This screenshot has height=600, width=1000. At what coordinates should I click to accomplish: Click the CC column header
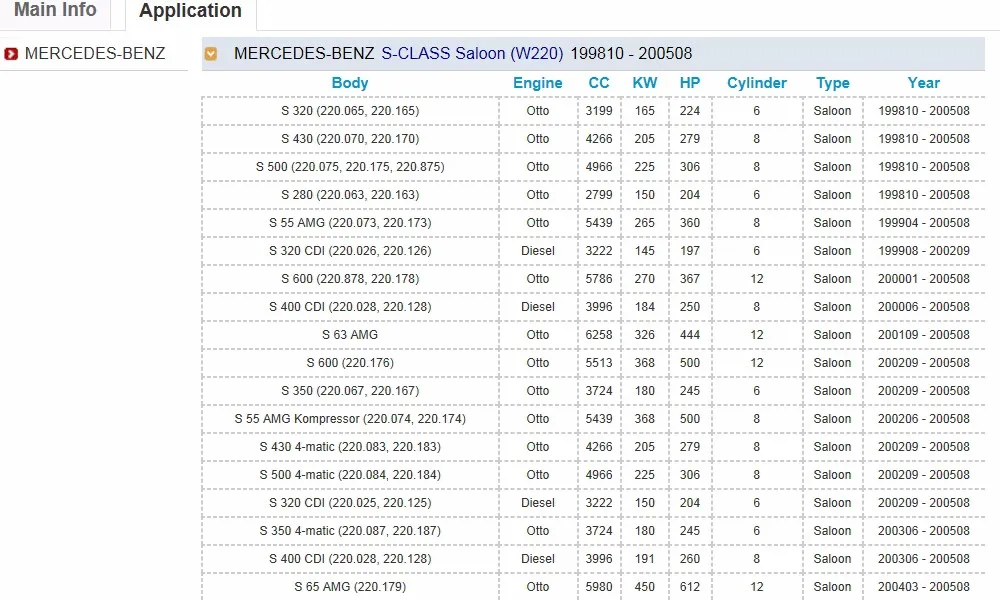[599, 83]
